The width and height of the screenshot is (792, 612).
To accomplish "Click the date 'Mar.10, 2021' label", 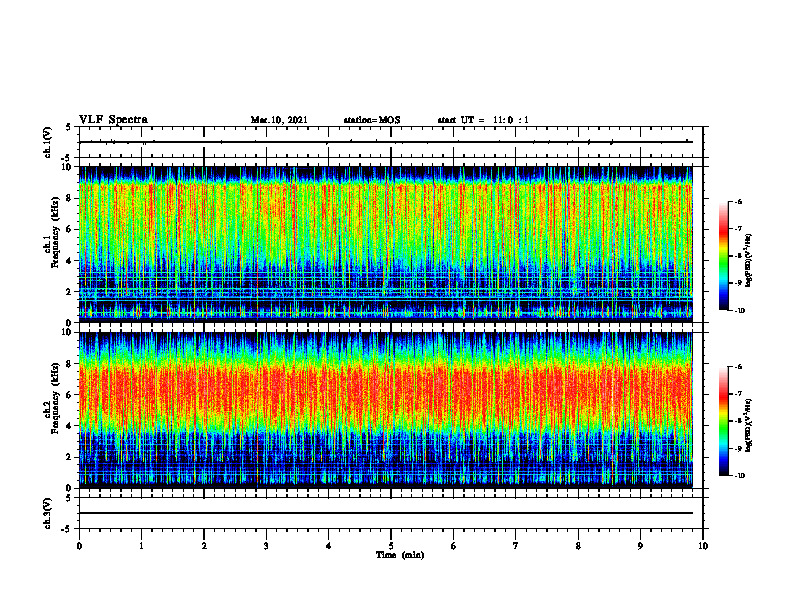I will (x=279, y=120).
